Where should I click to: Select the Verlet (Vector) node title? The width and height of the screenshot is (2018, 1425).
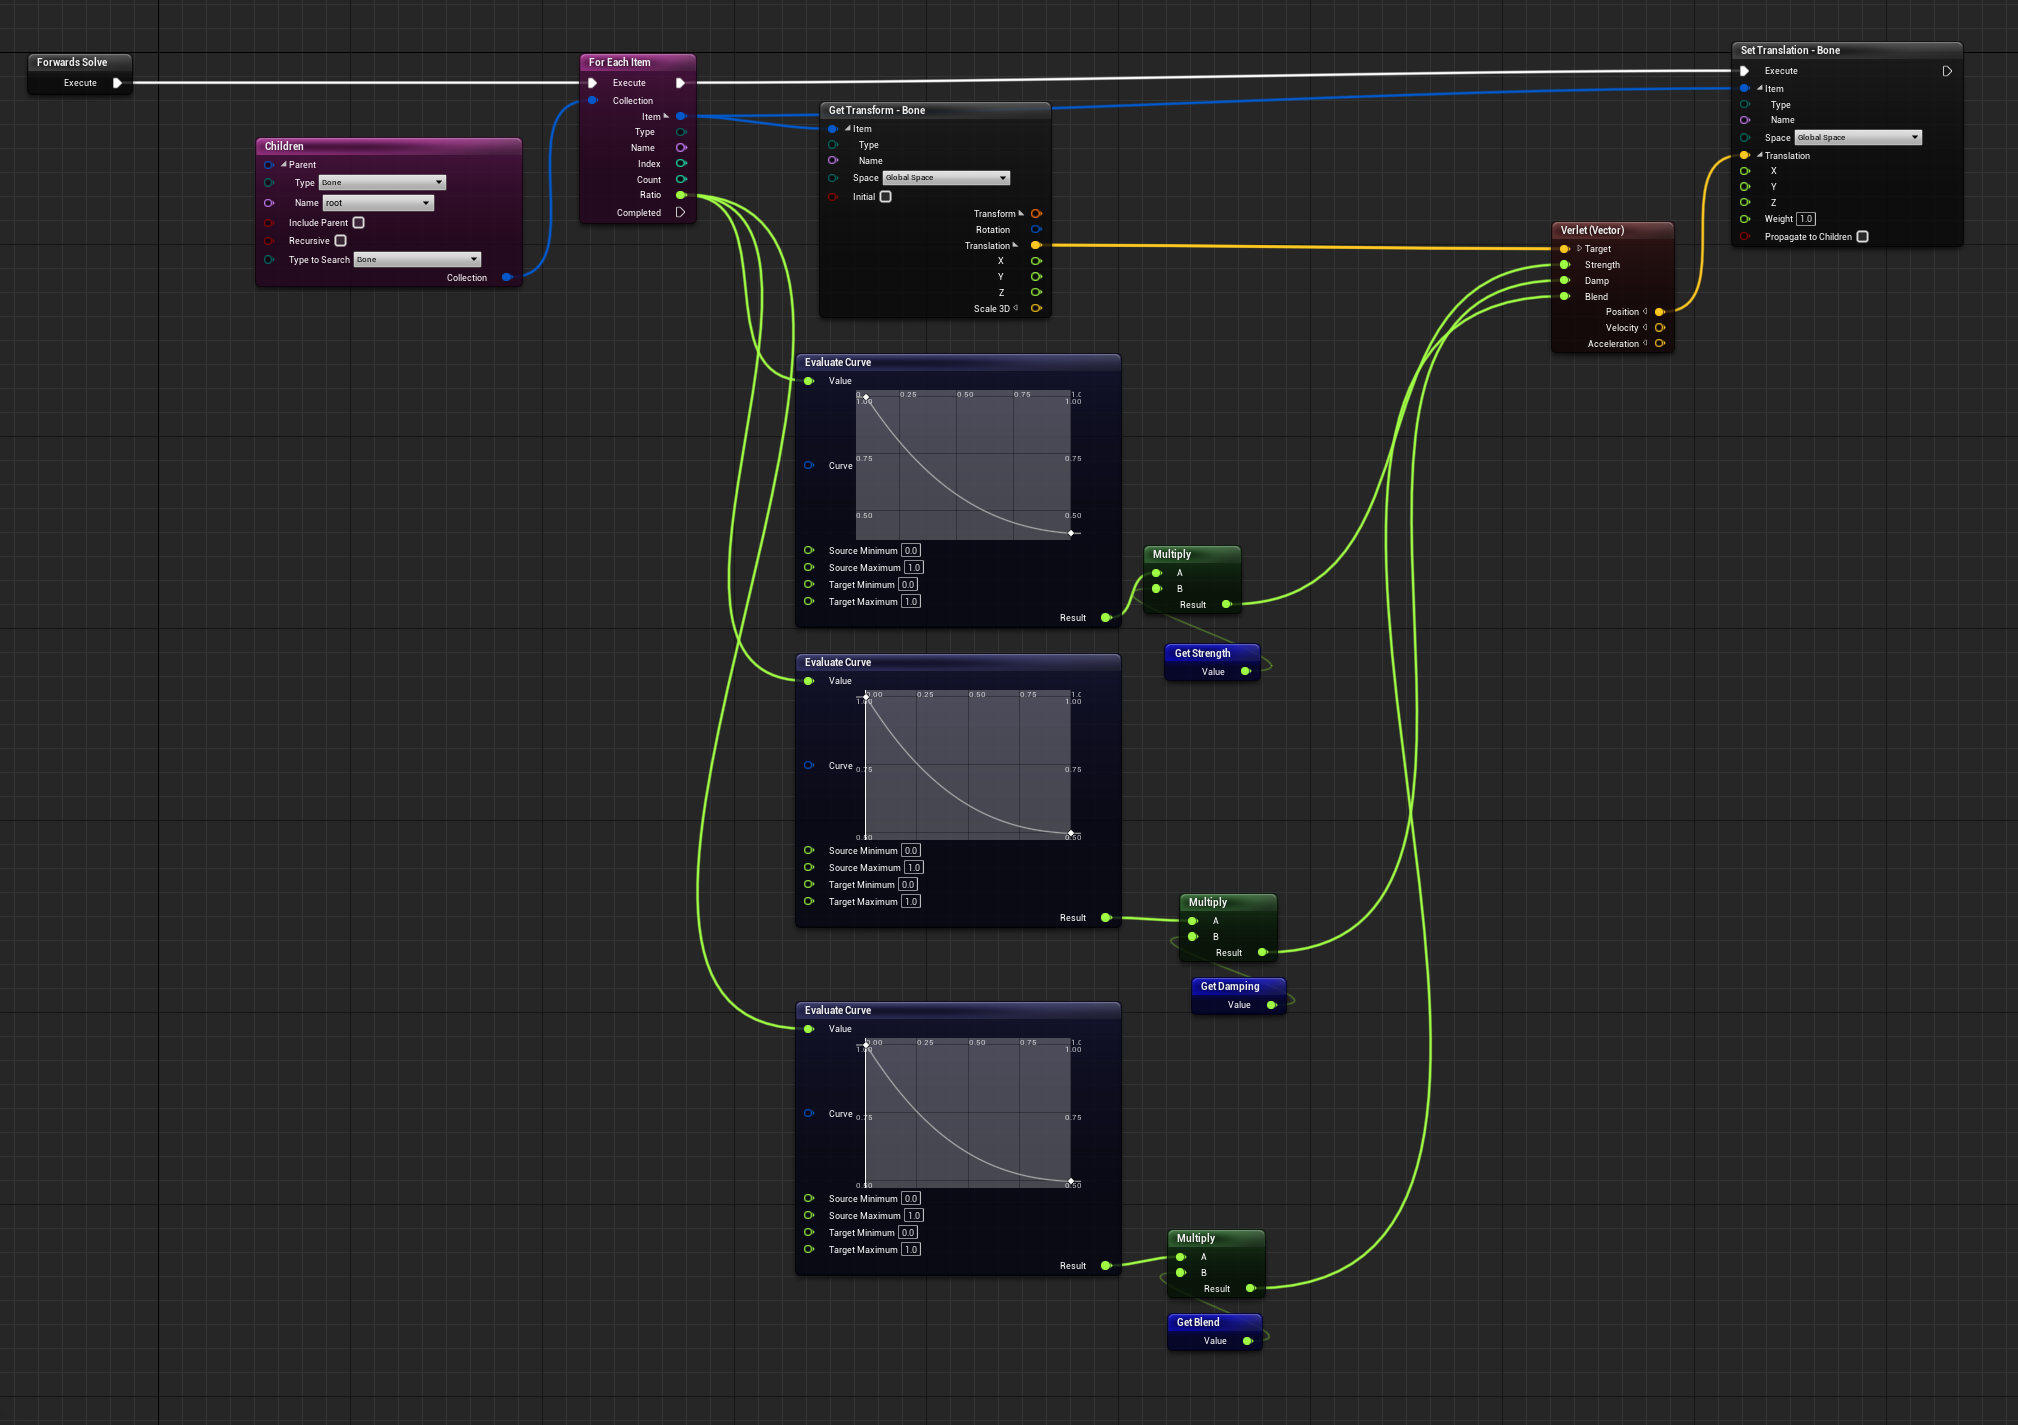coord(1592,230)
